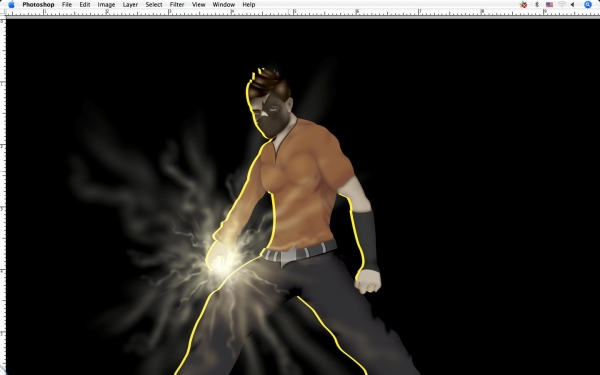Click the red ladybug menu bar icon

coord(523,5)
